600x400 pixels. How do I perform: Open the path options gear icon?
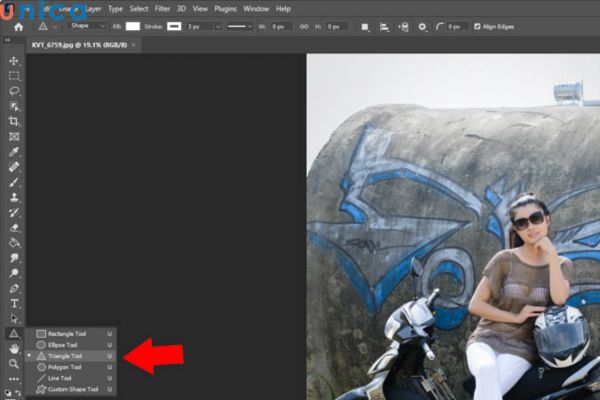point(421,26)
